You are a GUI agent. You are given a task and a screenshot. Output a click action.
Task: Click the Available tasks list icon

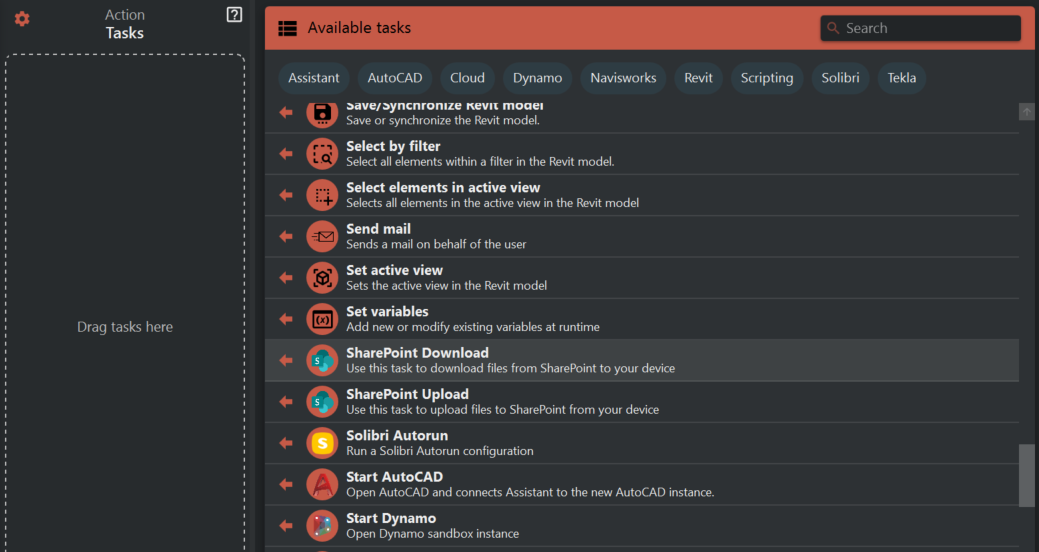pos(288,28)
